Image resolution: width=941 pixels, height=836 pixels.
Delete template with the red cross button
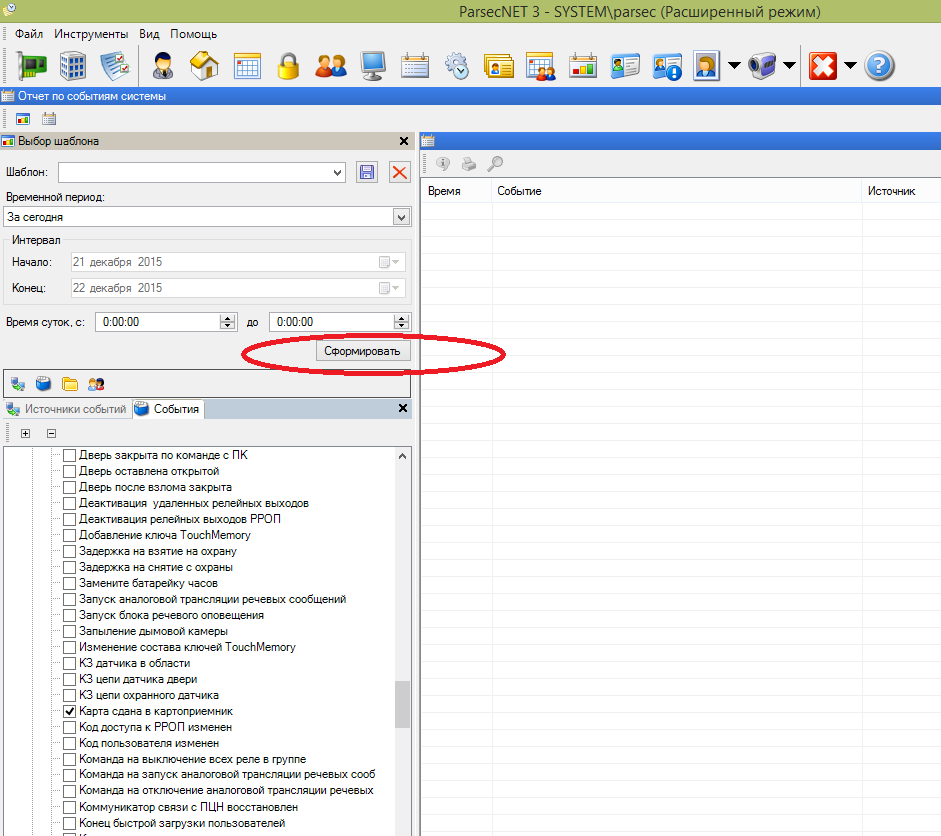point(400,173)
